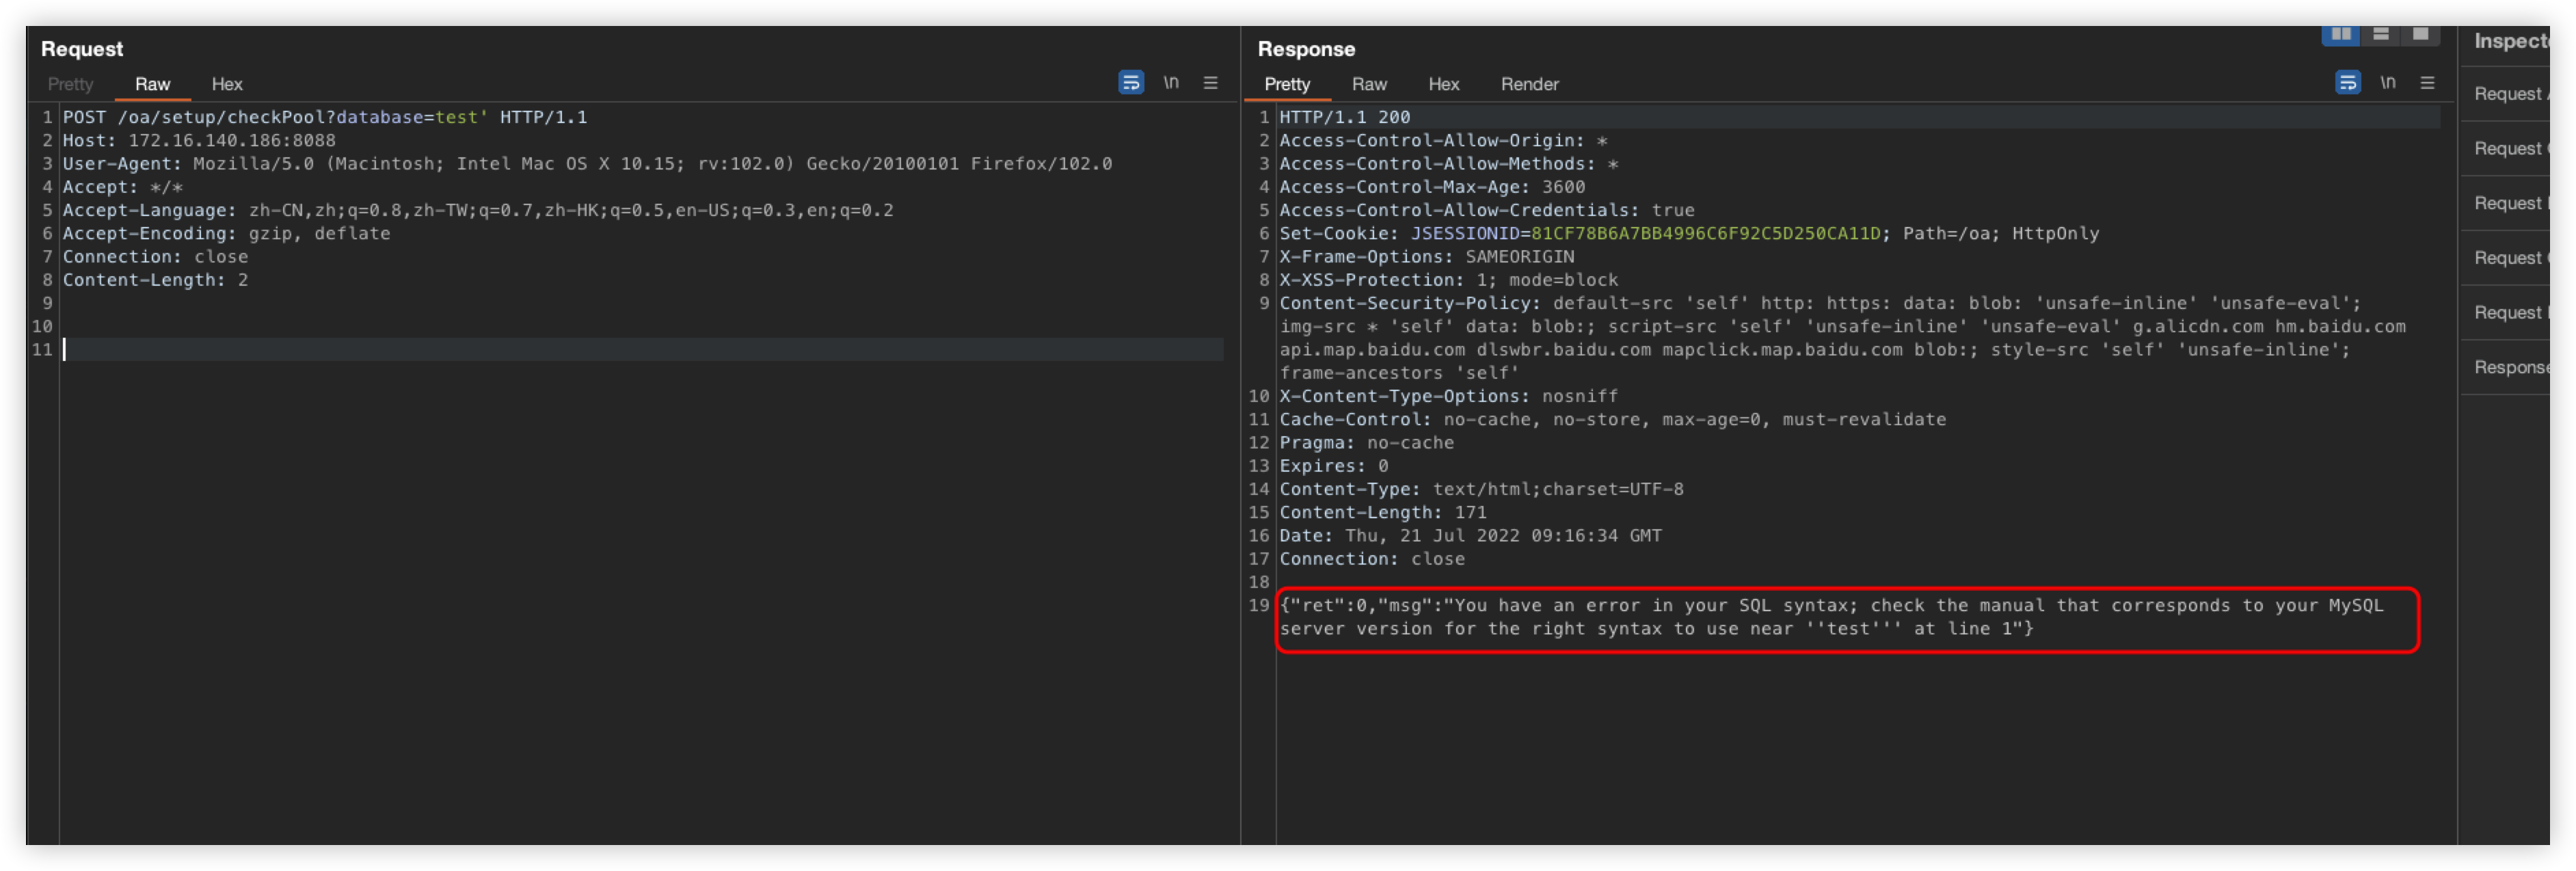This screenshot has width=2576, height=871.
Task: Switch Response view to Raw tab
Action: pos(1369,85)
